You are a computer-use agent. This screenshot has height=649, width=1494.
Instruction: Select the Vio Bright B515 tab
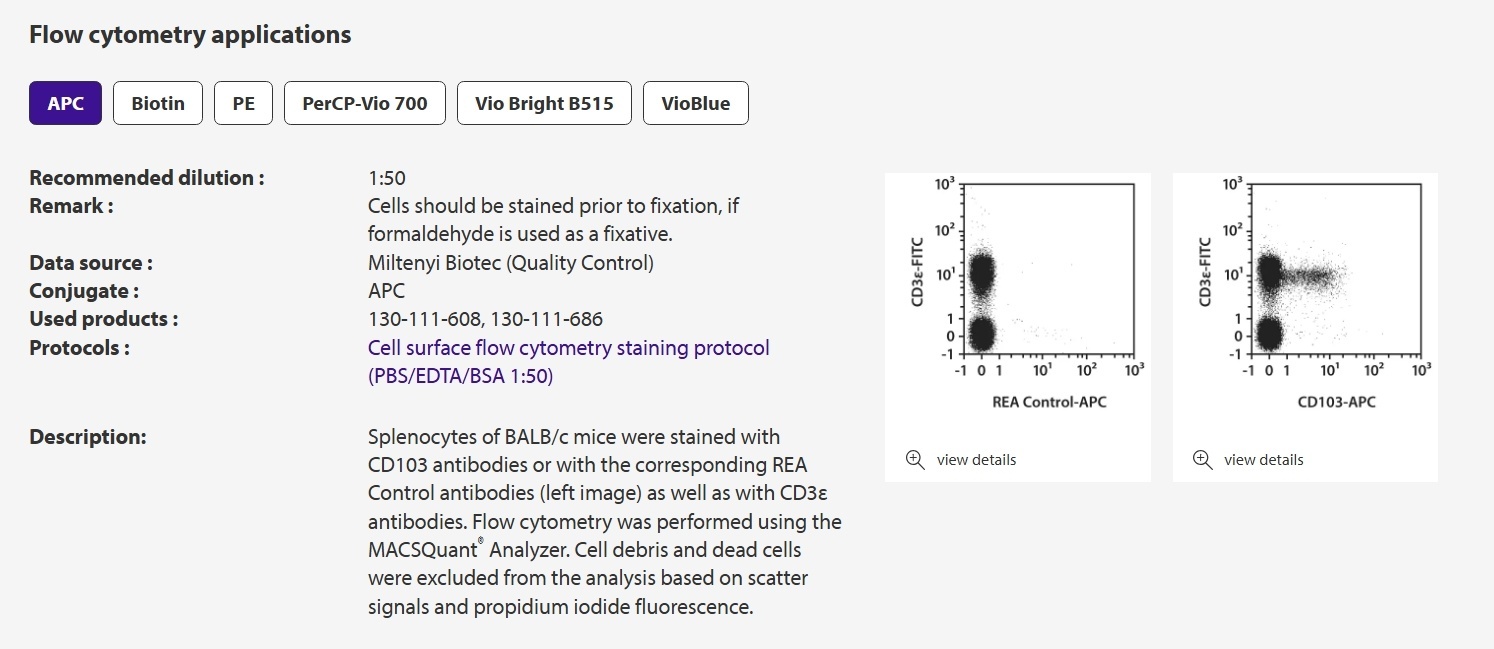tap(544, 103)
